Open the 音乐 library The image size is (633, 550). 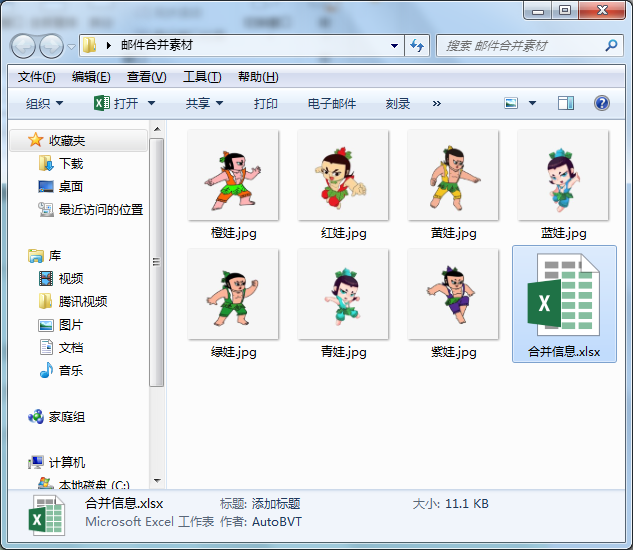coord(61,370)
